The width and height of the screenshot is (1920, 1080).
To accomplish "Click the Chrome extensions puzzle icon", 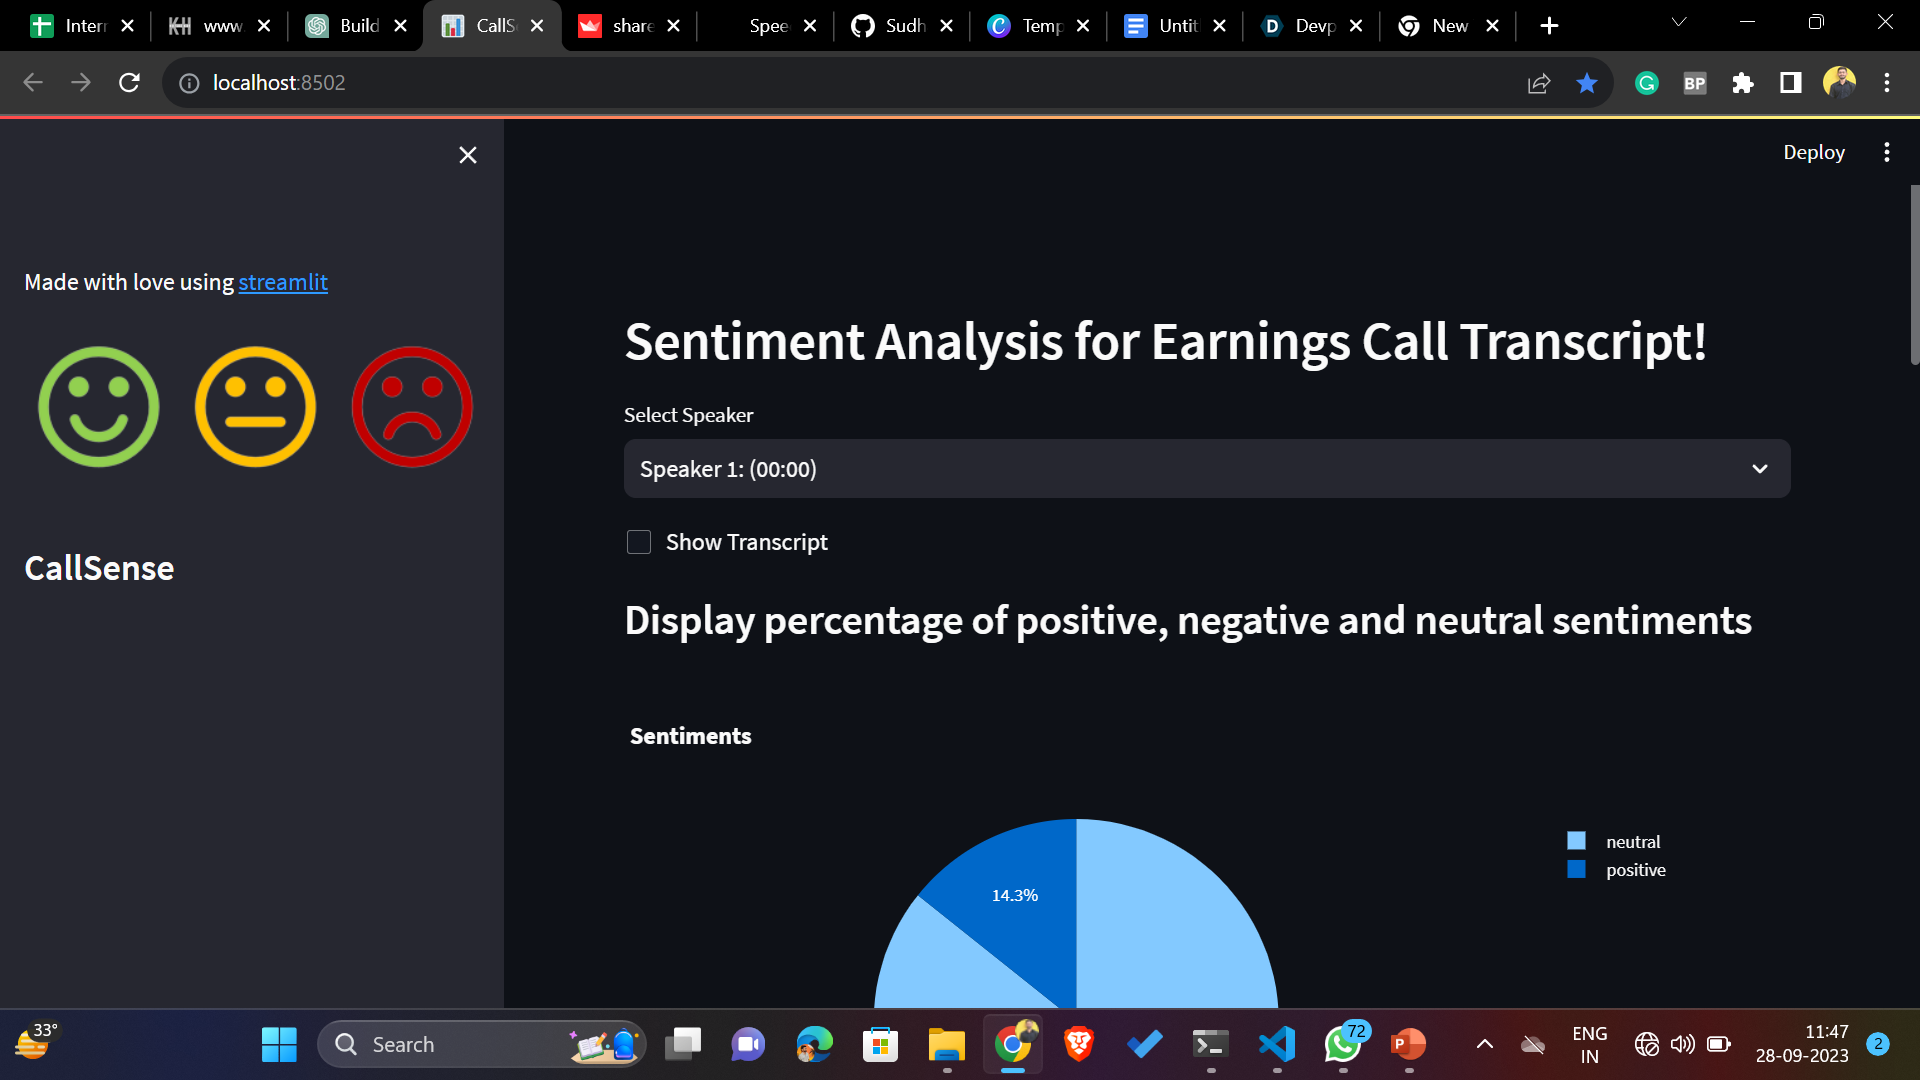I will 1743,83.
